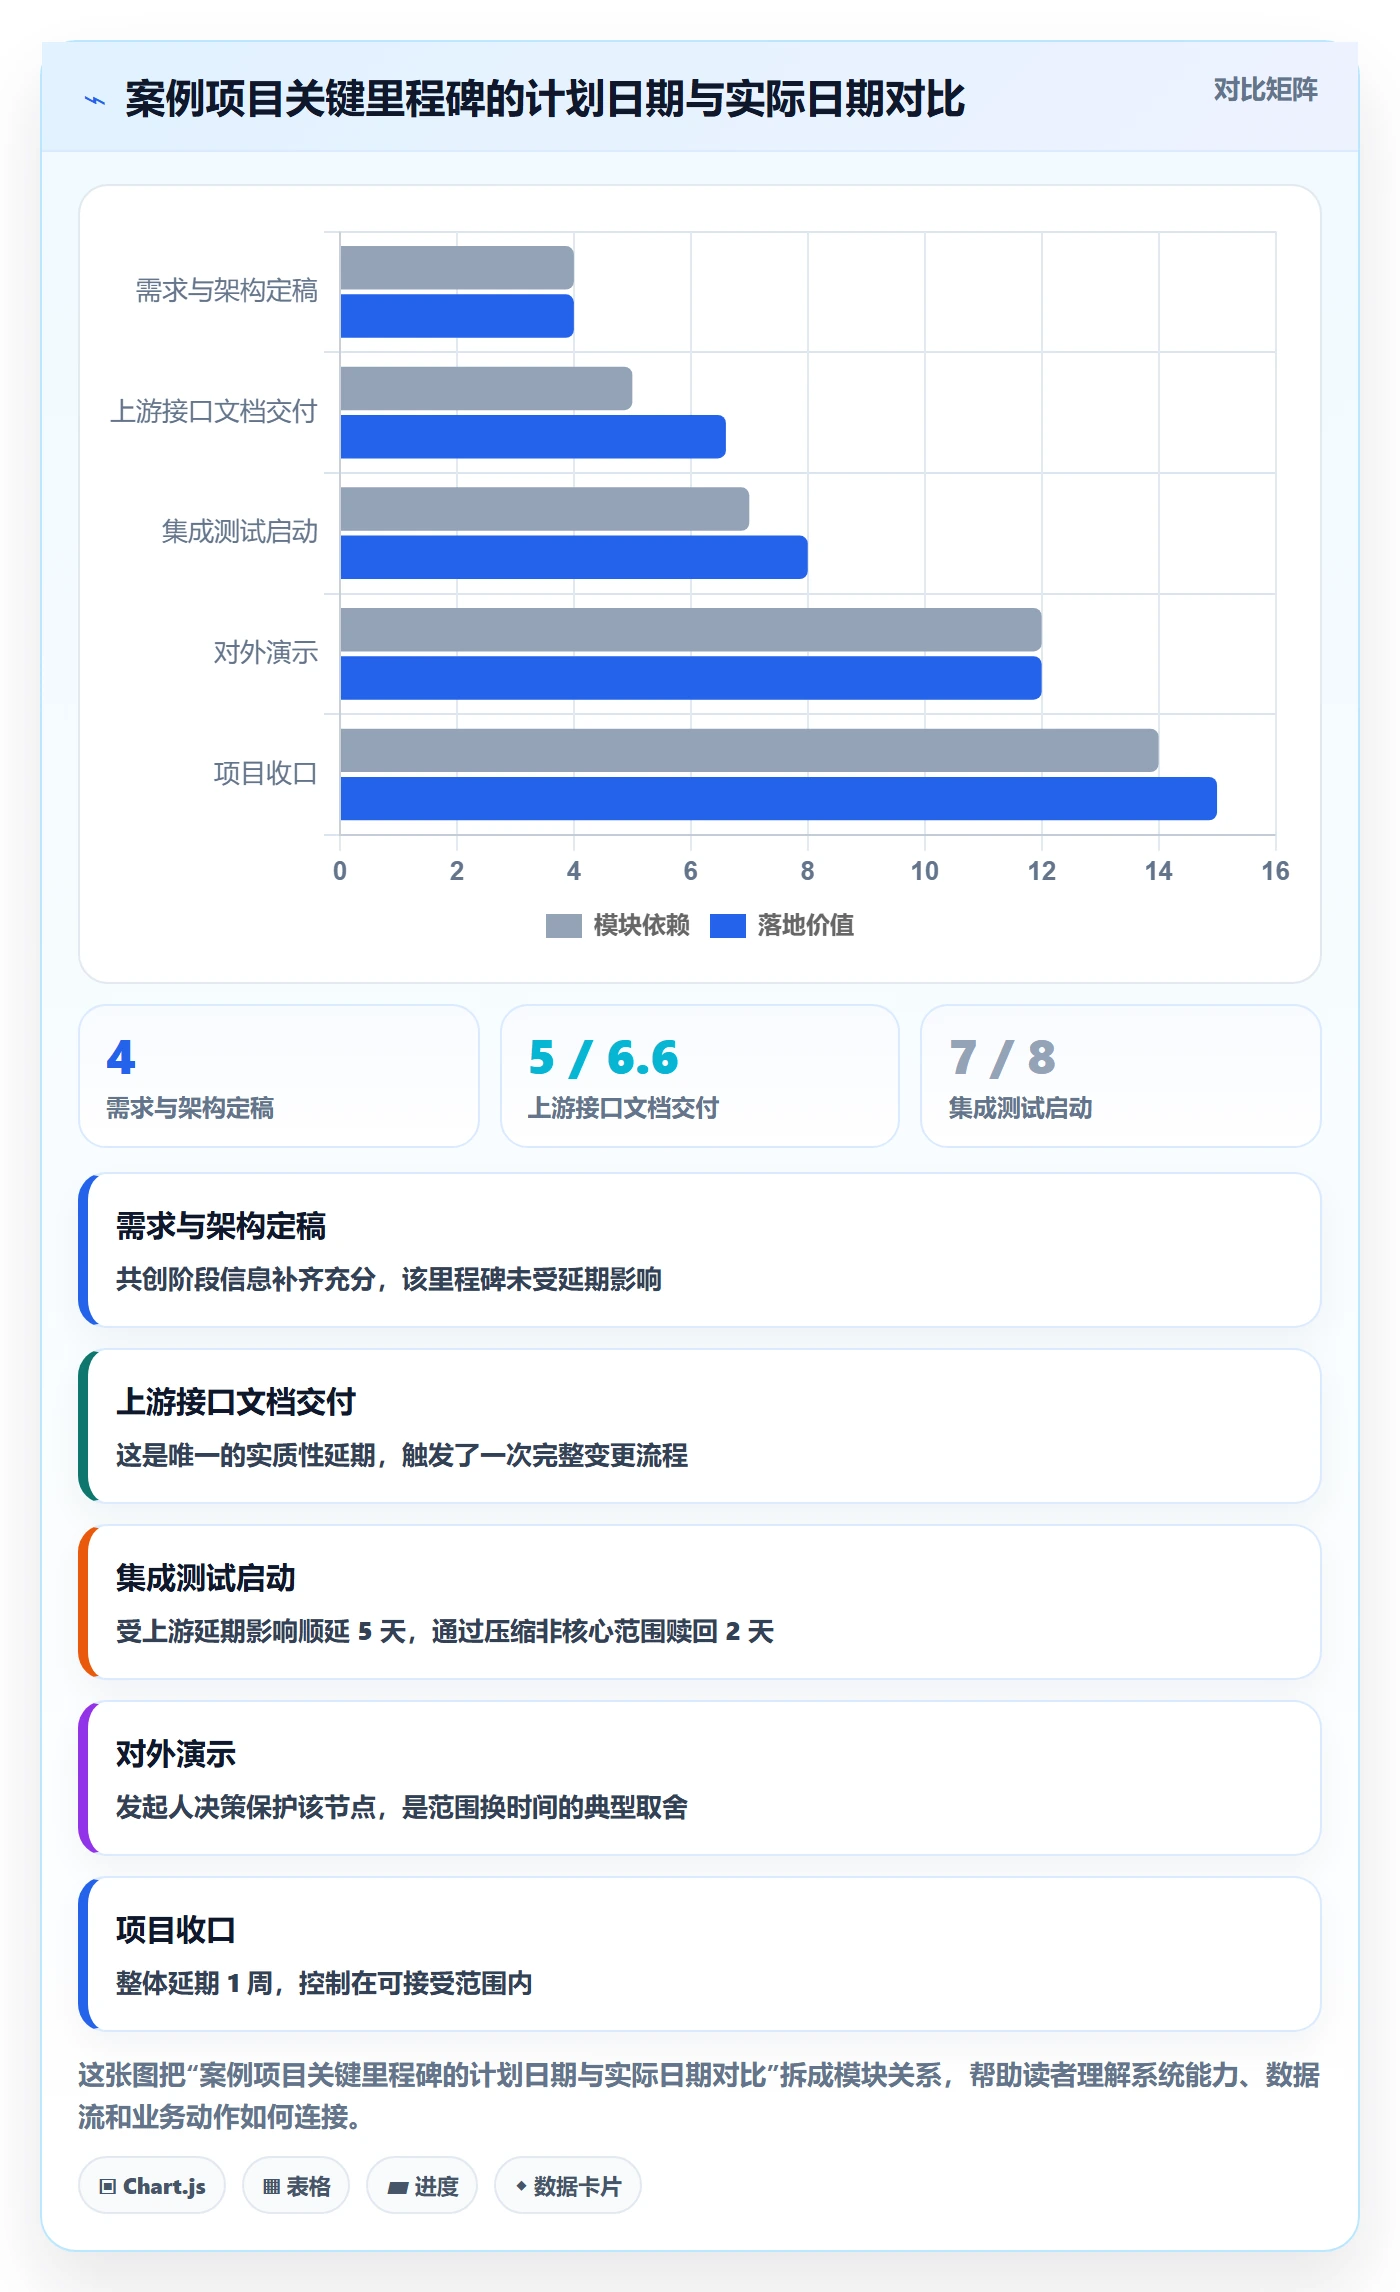Click the gray bar for 需求与架构定稿
The width and height of the screenshot is (1400, 2292).
tap(457, 268)
